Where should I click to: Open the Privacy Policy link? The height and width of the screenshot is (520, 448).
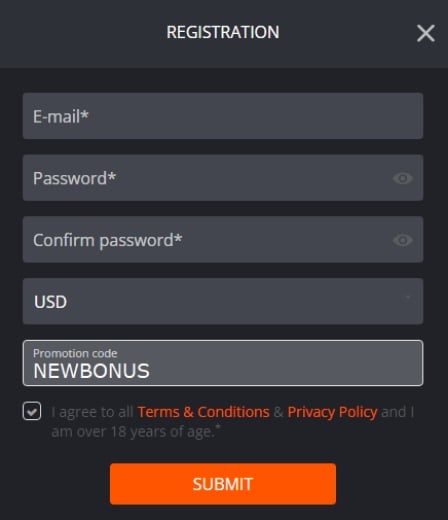332,412
